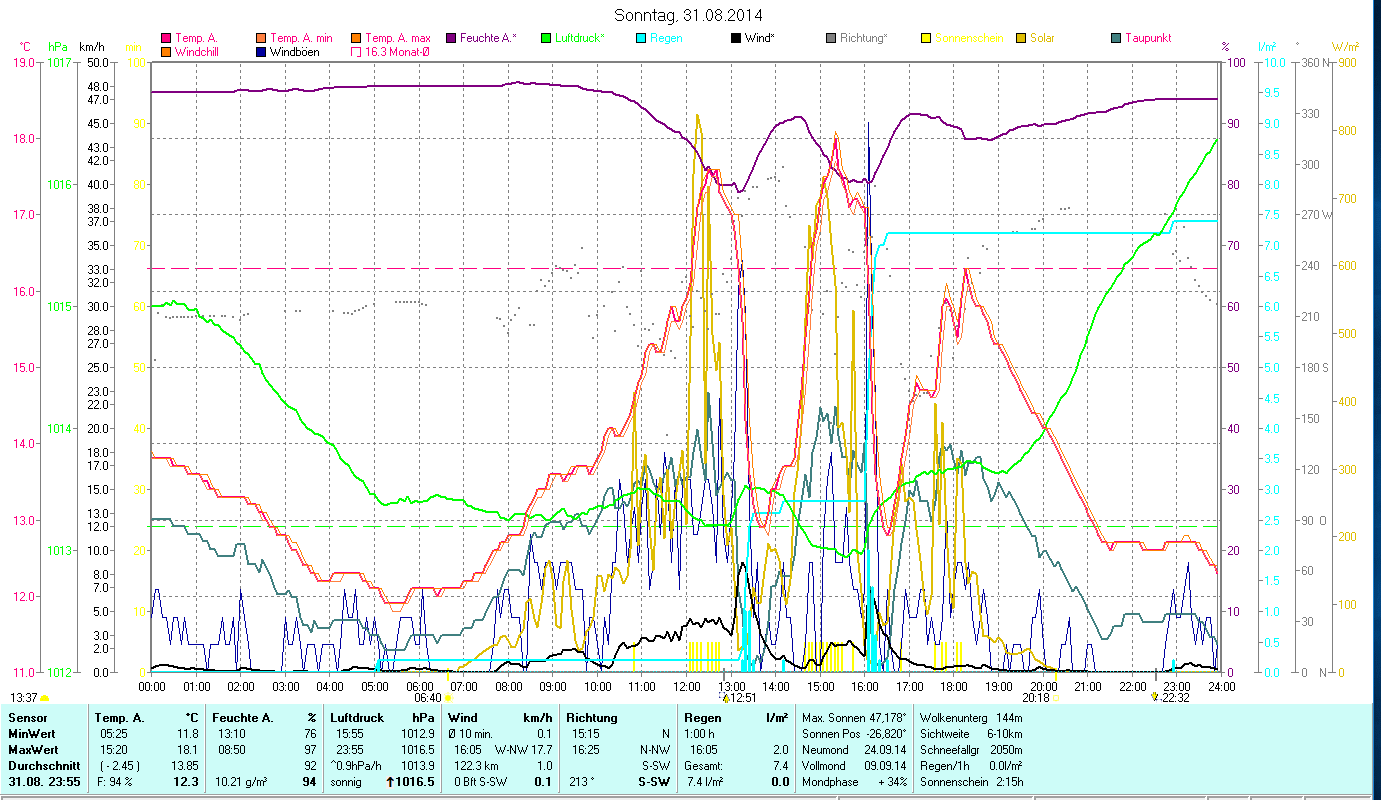Click the 'MaxWert' row label
This screenshot has width=1381, height=800.
point(32,749)
